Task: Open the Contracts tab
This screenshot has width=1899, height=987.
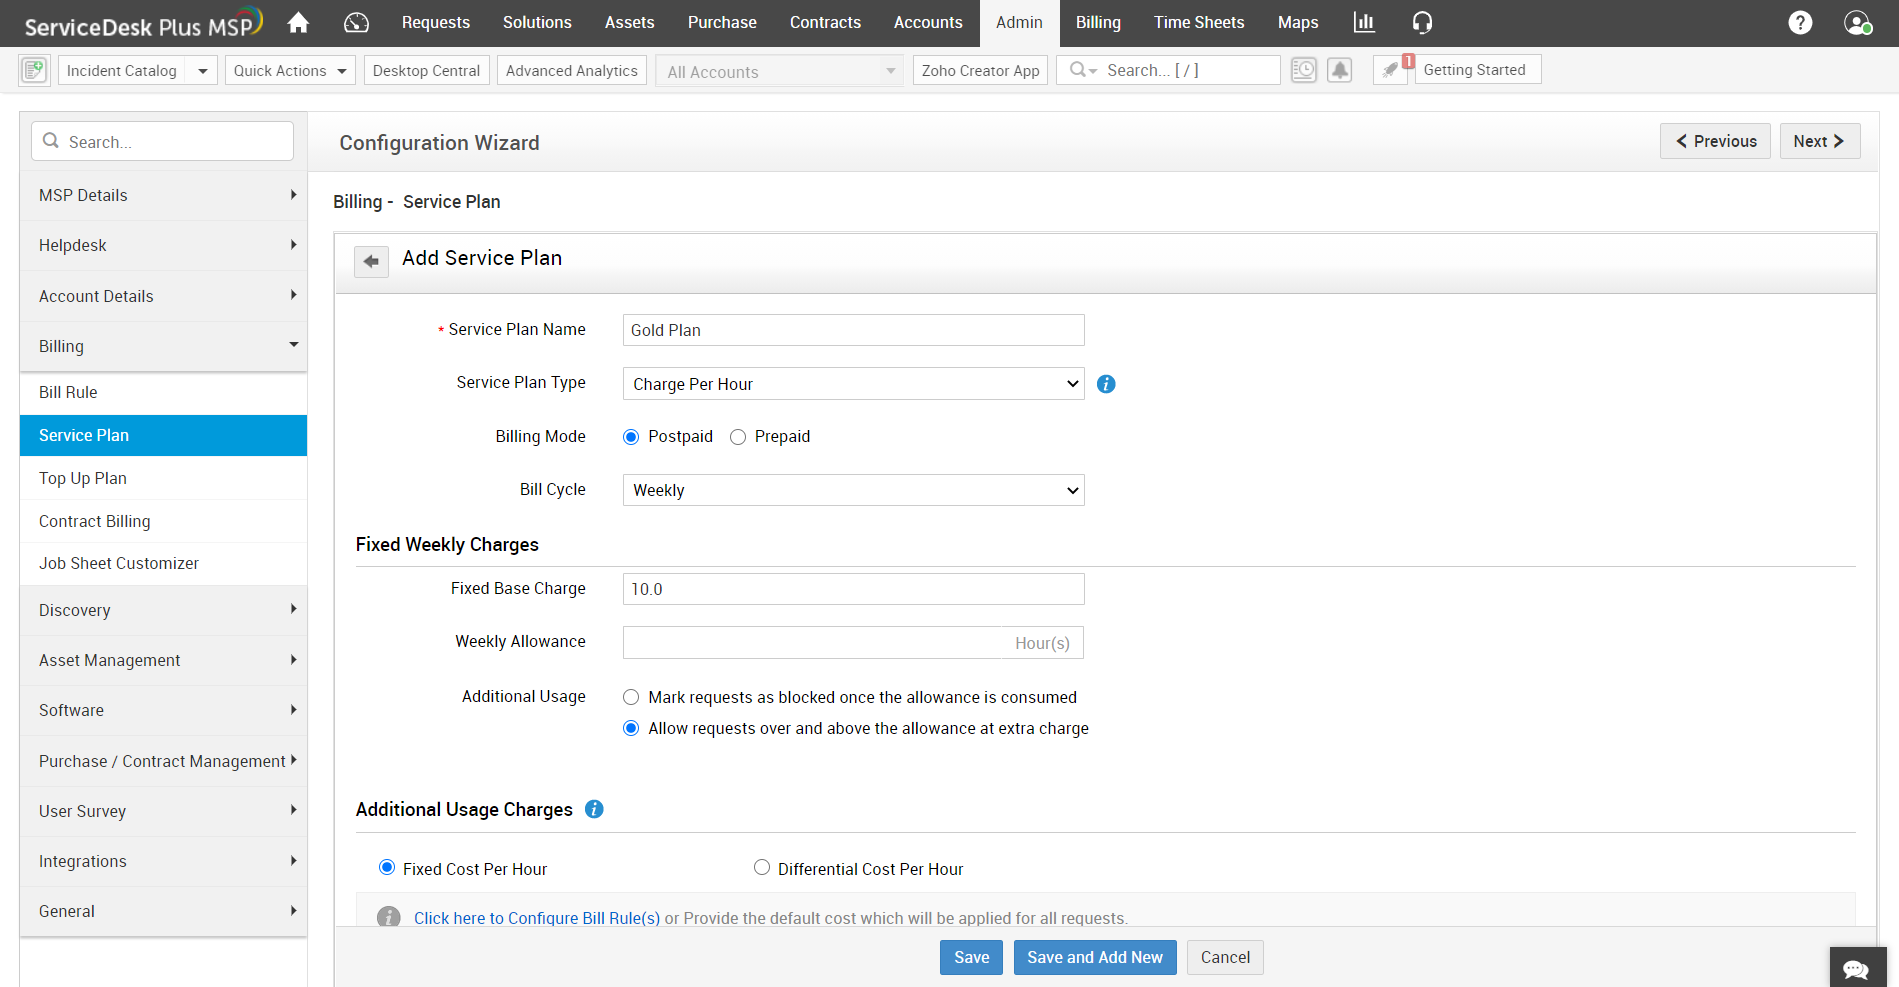Action: point(825,22)
